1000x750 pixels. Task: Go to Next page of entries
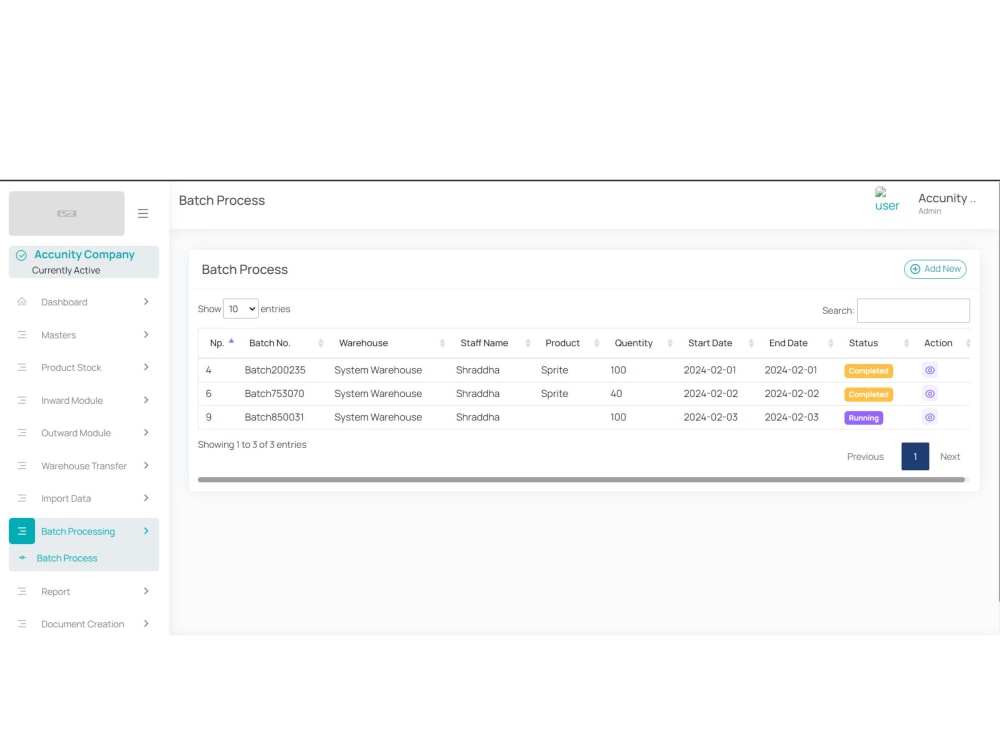(x=949, y=456)
